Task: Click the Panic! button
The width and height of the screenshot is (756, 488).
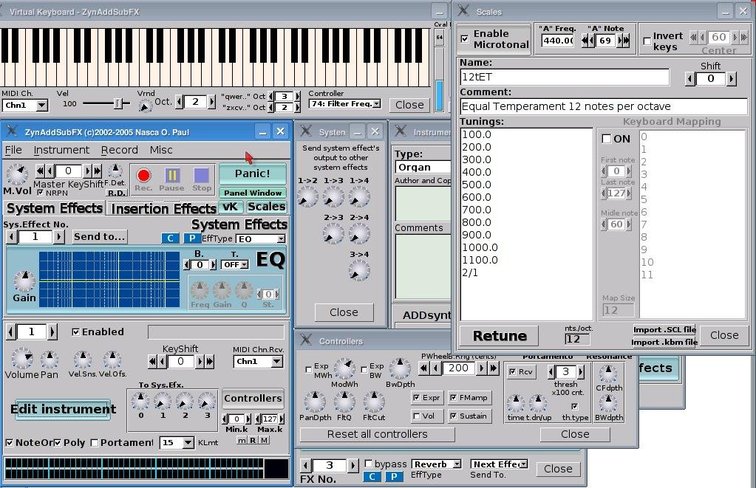Action: click(252, 173)
